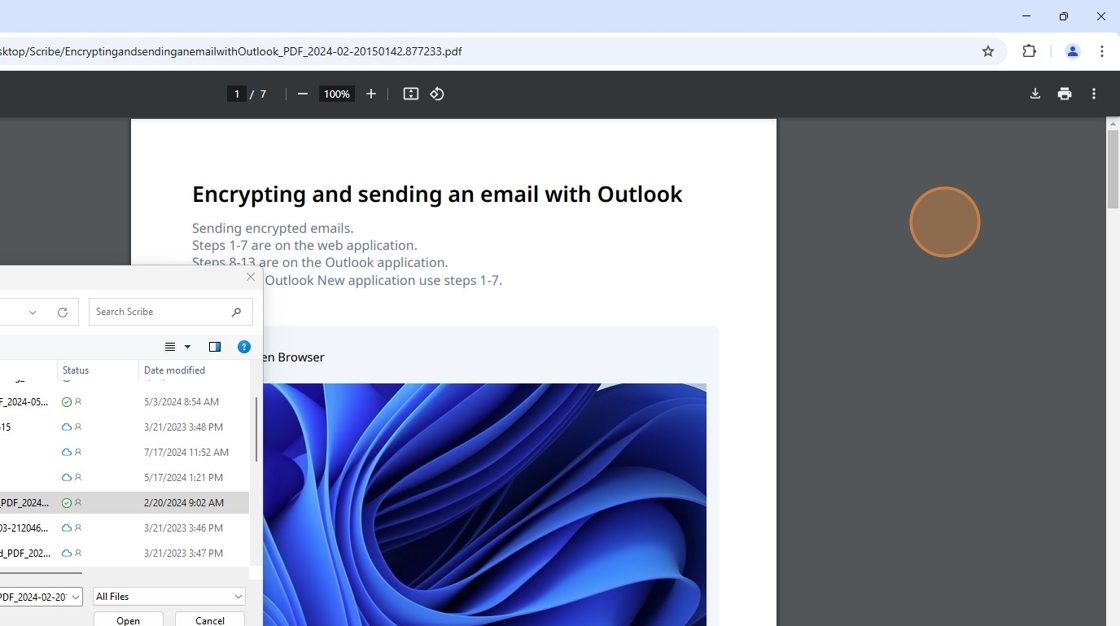Open file dialog help icon

(244, 347)
